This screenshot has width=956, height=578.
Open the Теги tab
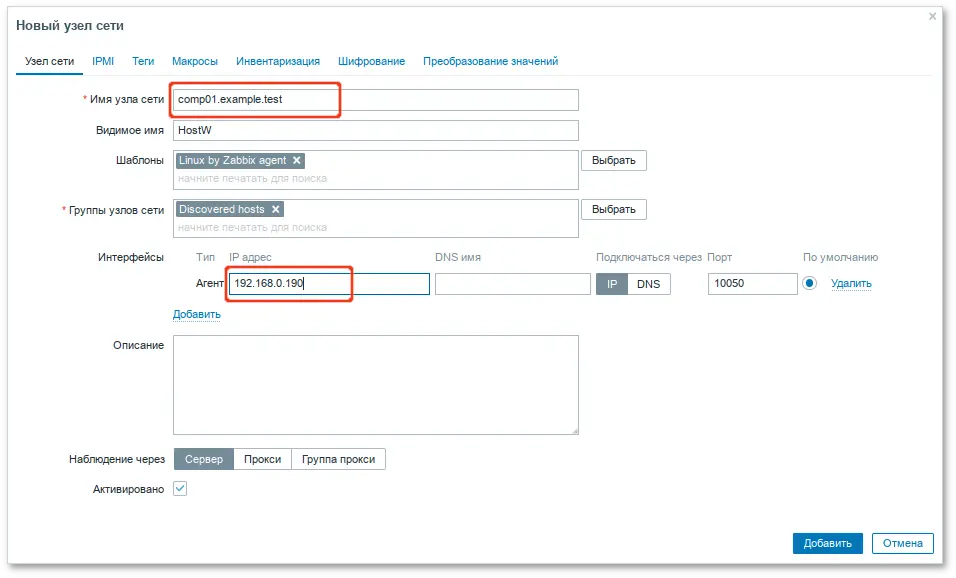point(143,60)
